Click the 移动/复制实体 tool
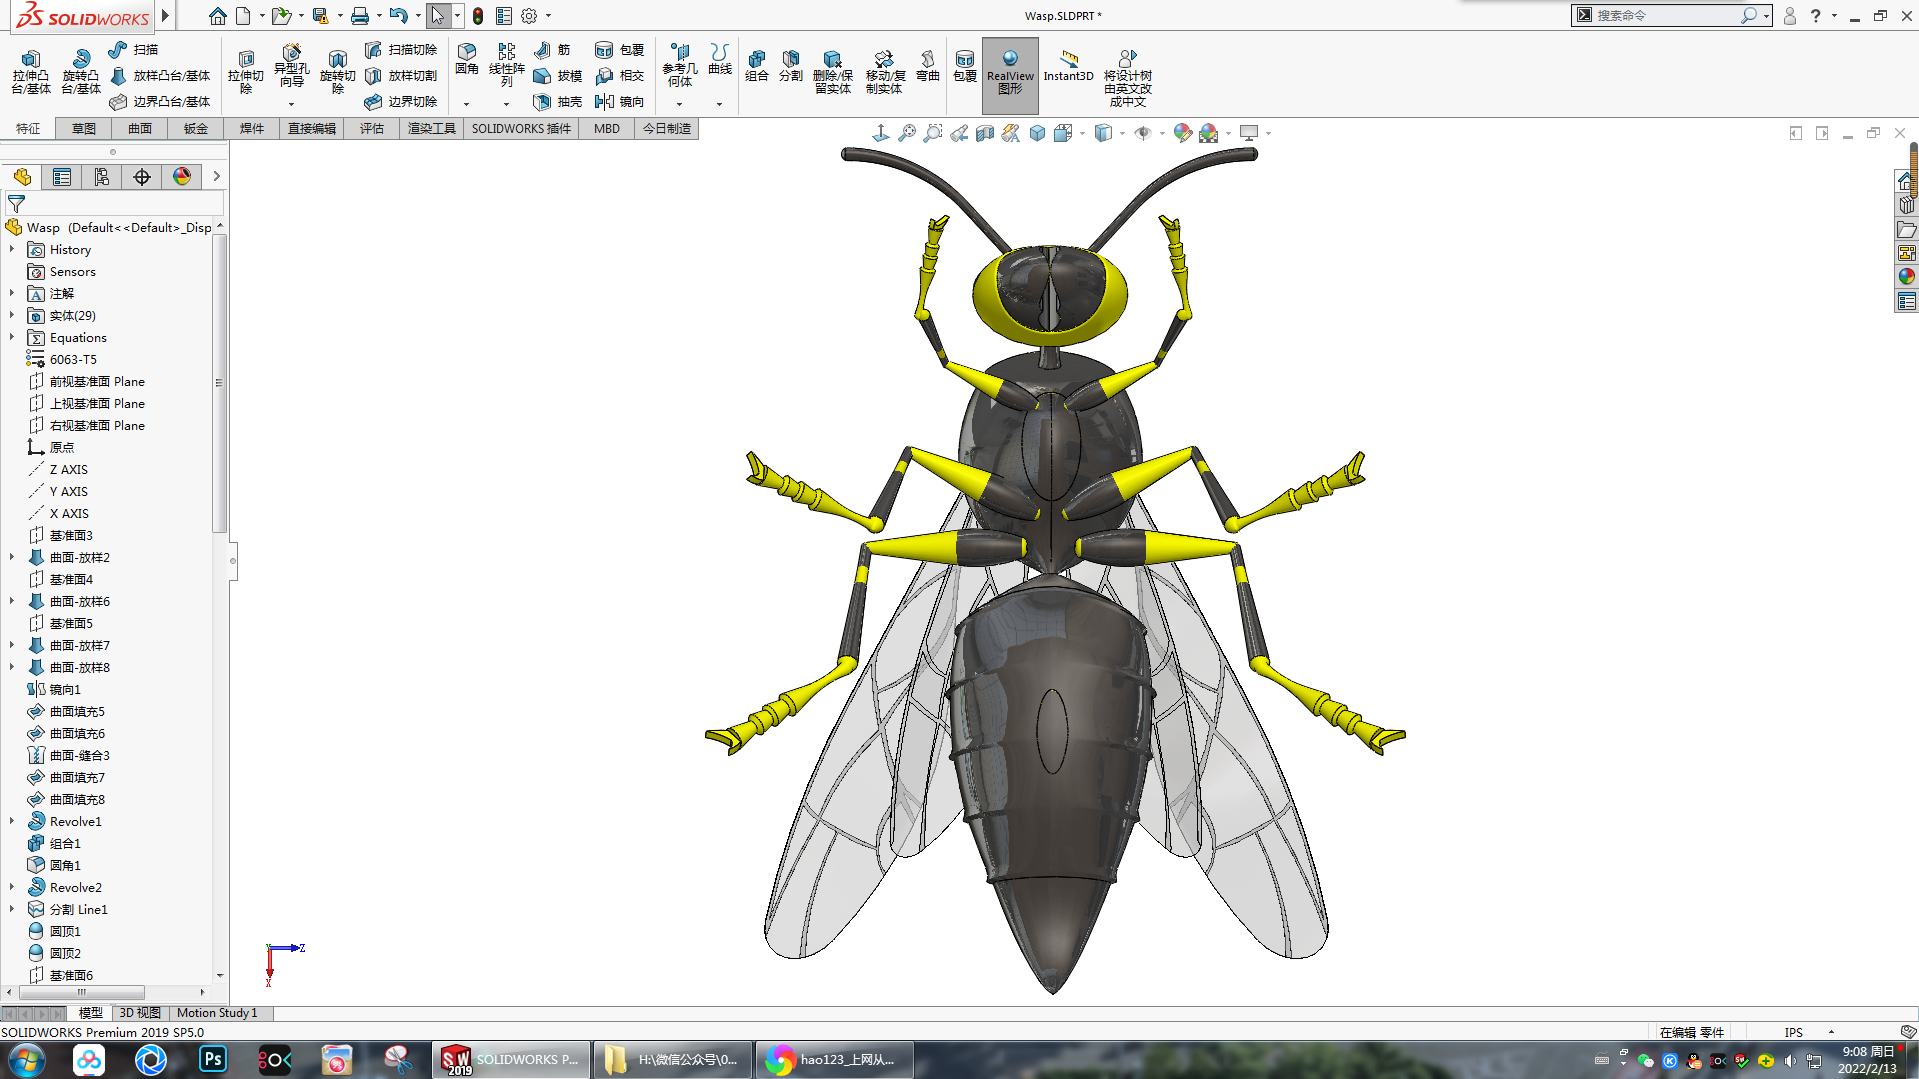1919x1079 pixels. coord(884,72)
